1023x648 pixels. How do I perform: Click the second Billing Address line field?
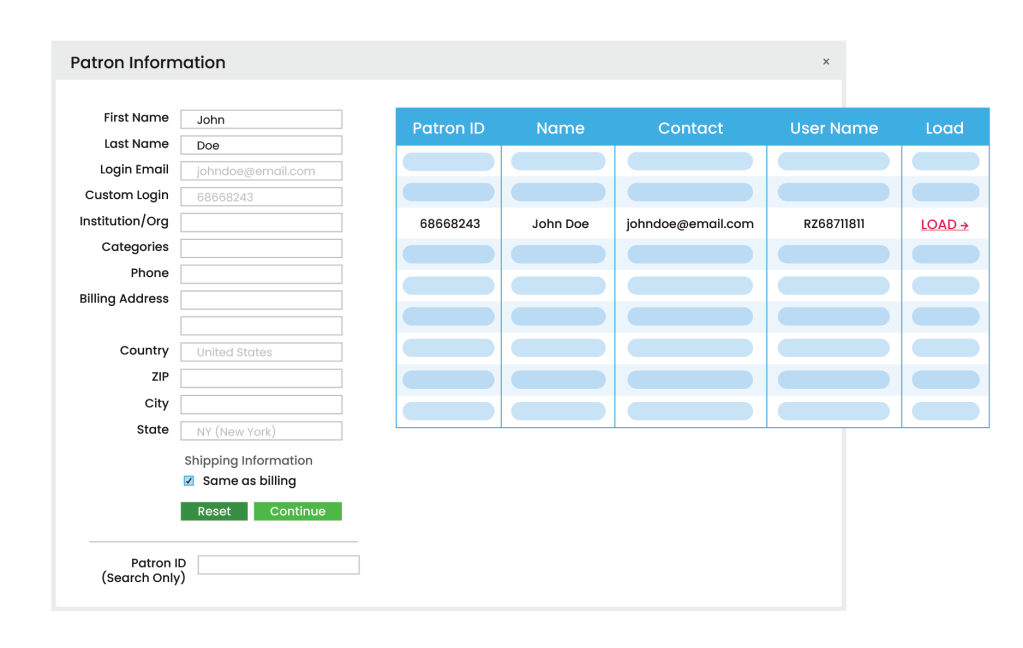click(x=261, y=326)
